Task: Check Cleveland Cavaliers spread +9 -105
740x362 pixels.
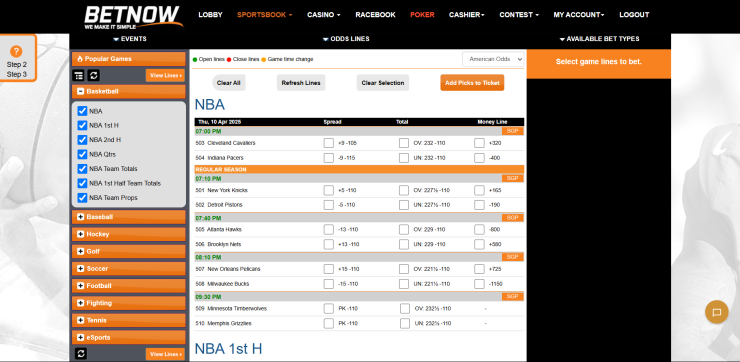Action: click(x=328, y=143)
